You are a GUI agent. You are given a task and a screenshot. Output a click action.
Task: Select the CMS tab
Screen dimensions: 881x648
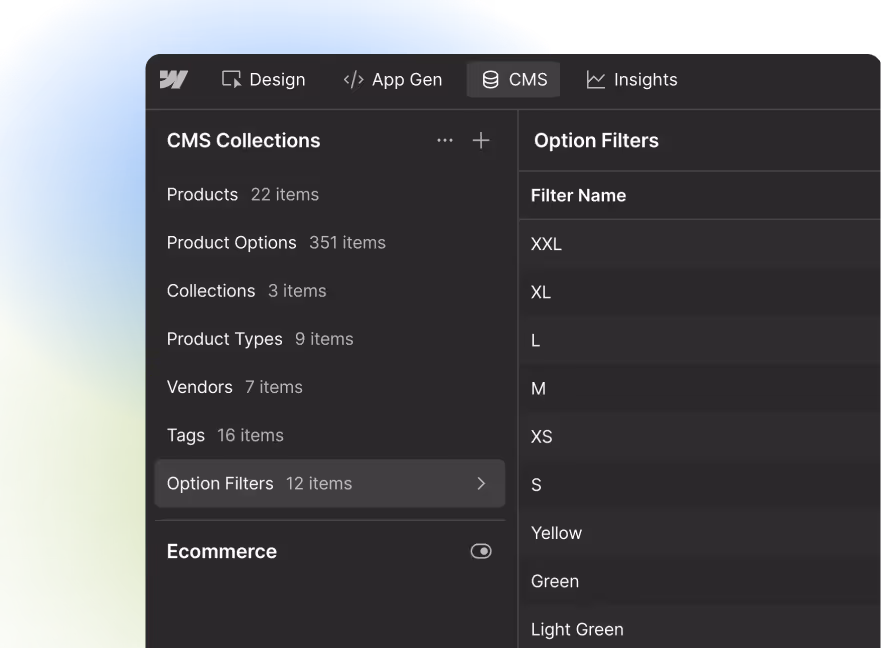pyautogui.click(x=513, y=79)
